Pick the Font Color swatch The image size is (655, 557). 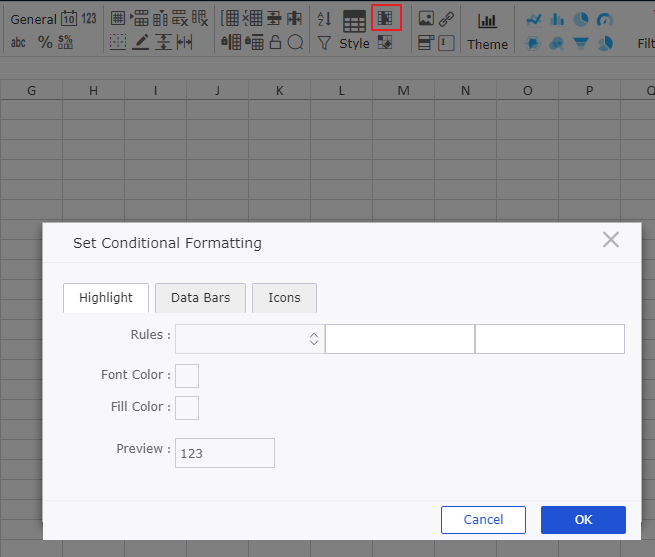[187, 376]
